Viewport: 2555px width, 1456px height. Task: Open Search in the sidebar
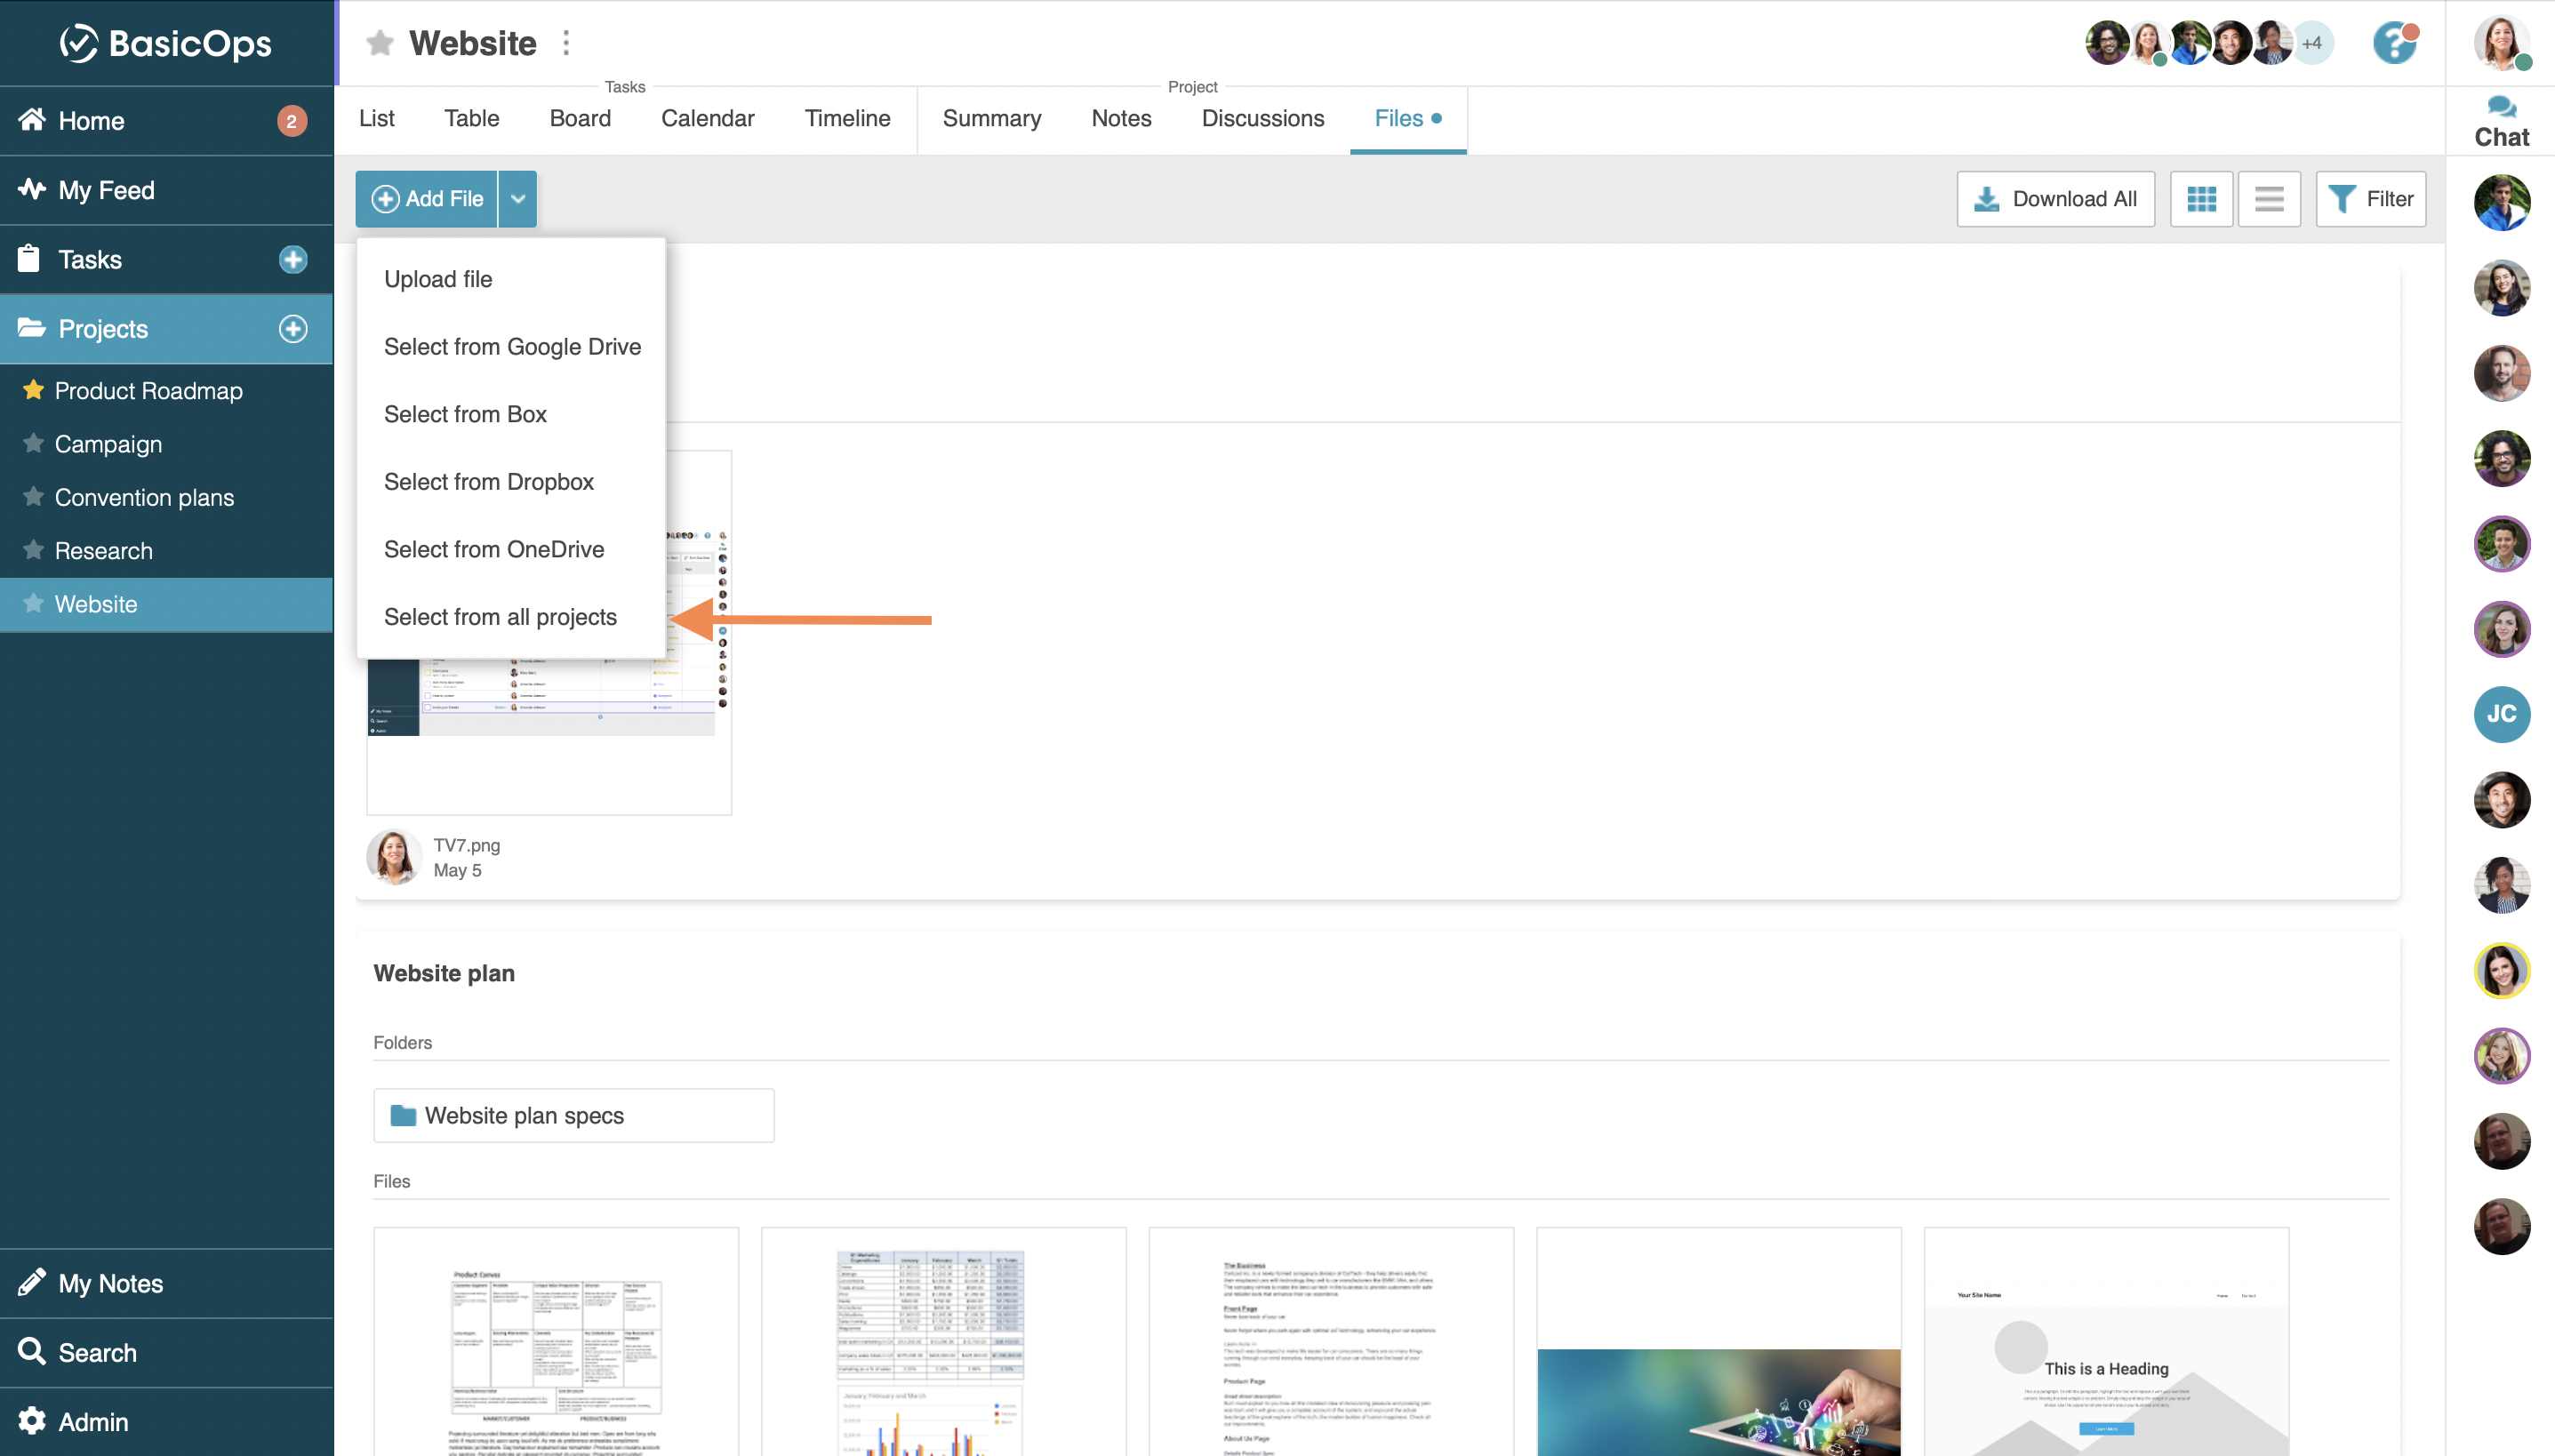click(x=166, y=1352)
